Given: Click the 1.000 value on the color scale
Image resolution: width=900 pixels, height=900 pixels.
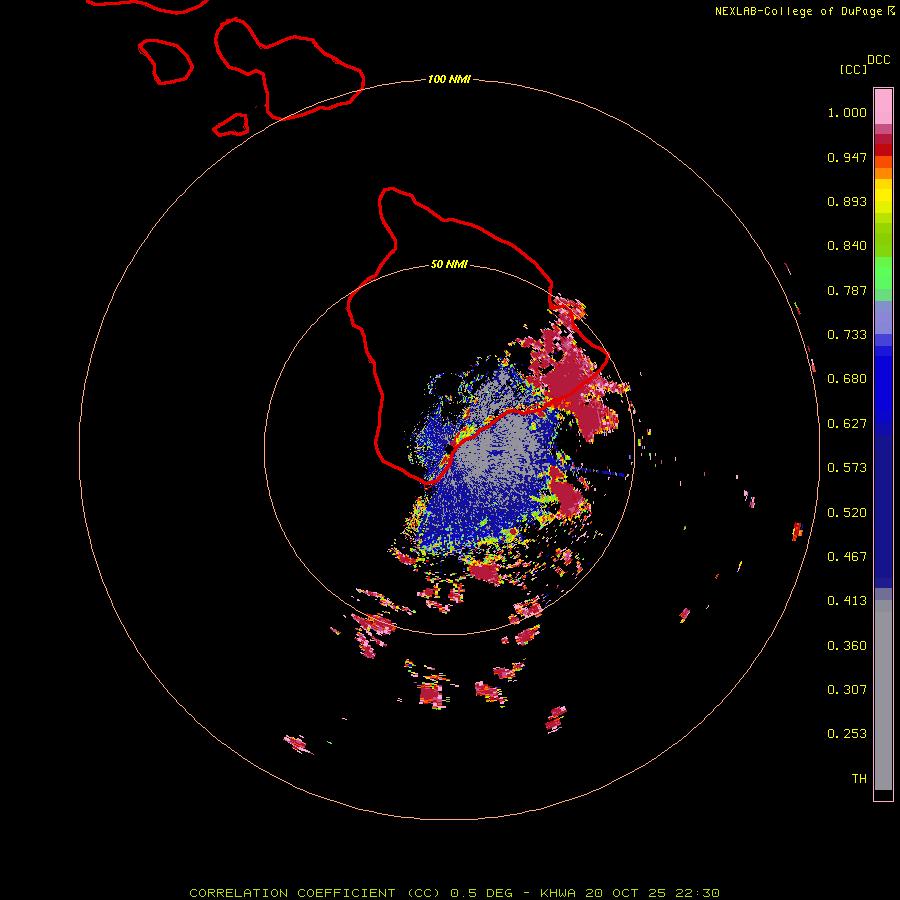Looking at the screenshot, I should point(847,112).
